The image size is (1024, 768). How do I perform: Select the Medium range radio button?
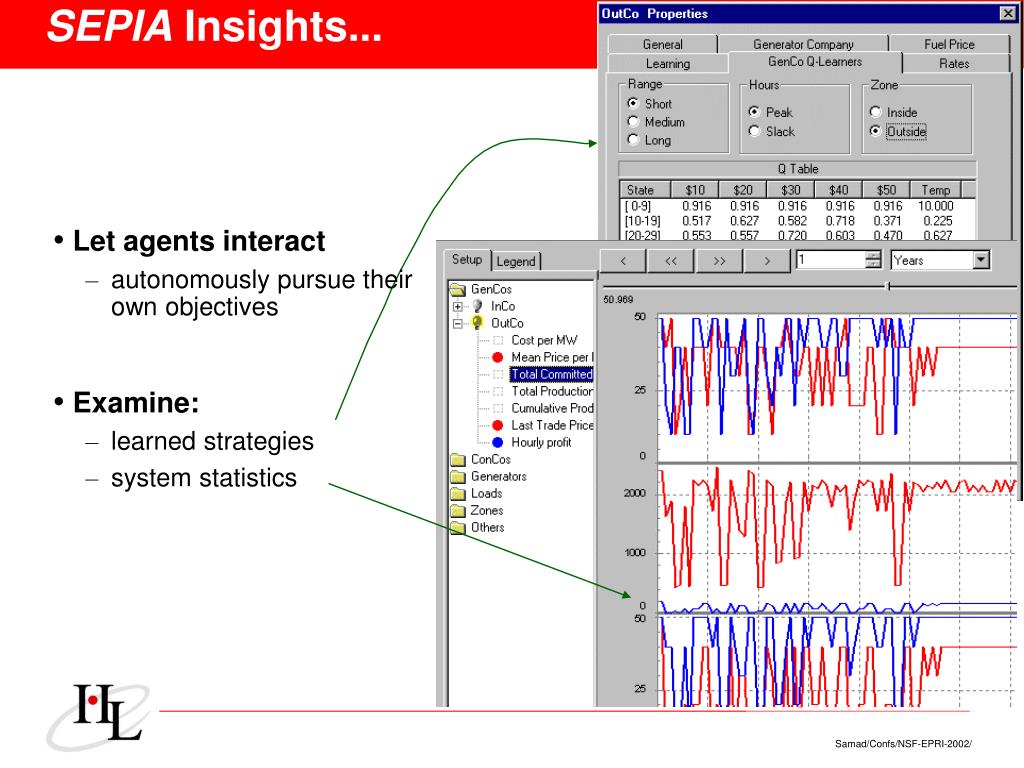click(x=633, y=121)
